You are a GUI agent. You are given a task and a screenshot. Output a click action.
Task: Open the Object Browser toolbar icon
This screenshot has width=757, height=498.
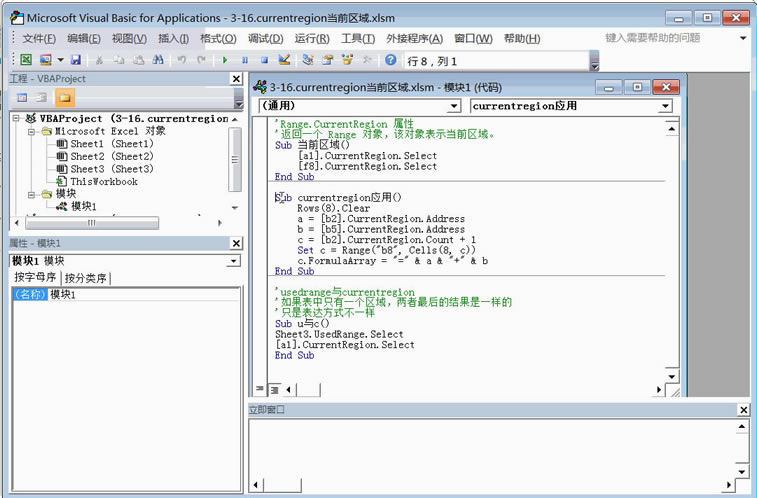(x=347, y=60)
